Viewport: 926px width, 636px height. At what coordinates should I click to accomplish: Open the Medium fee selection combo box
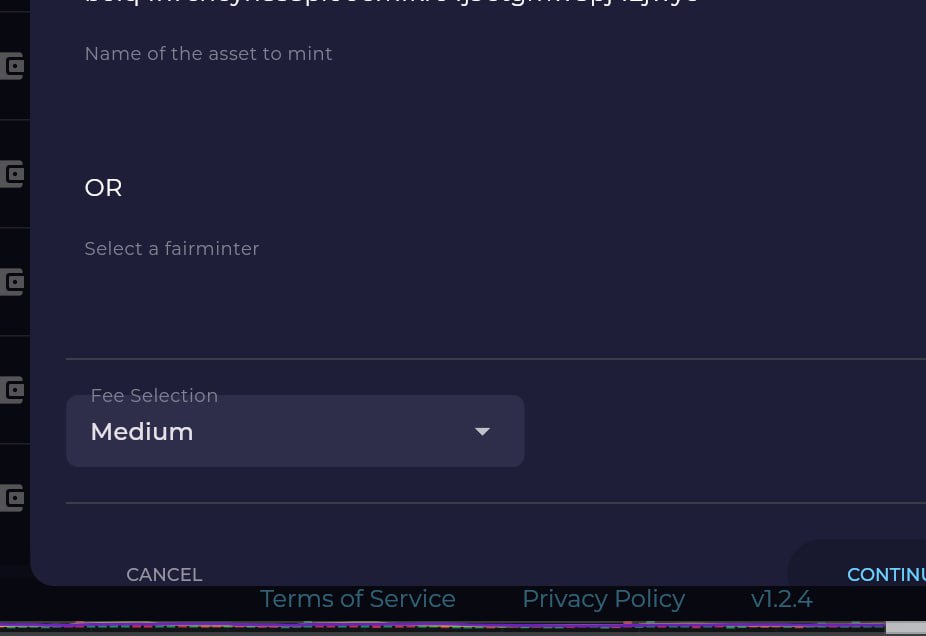tap(295, 431)
